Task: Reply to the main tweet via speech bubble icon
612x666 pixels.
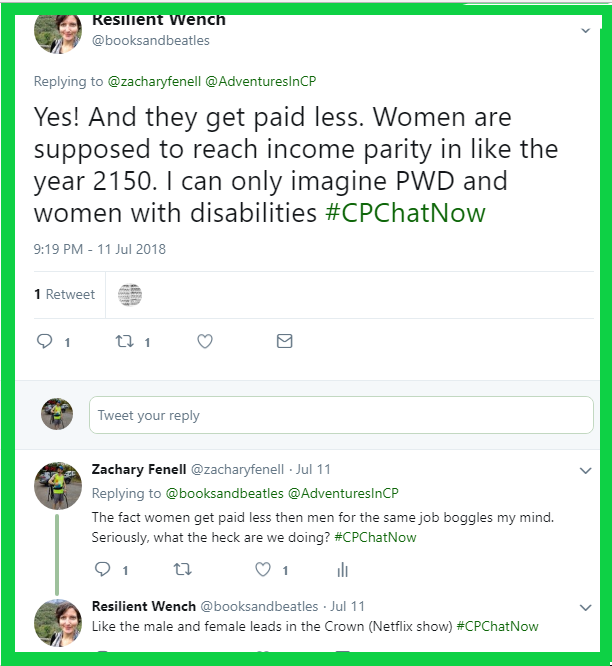Action: (44, 341)
